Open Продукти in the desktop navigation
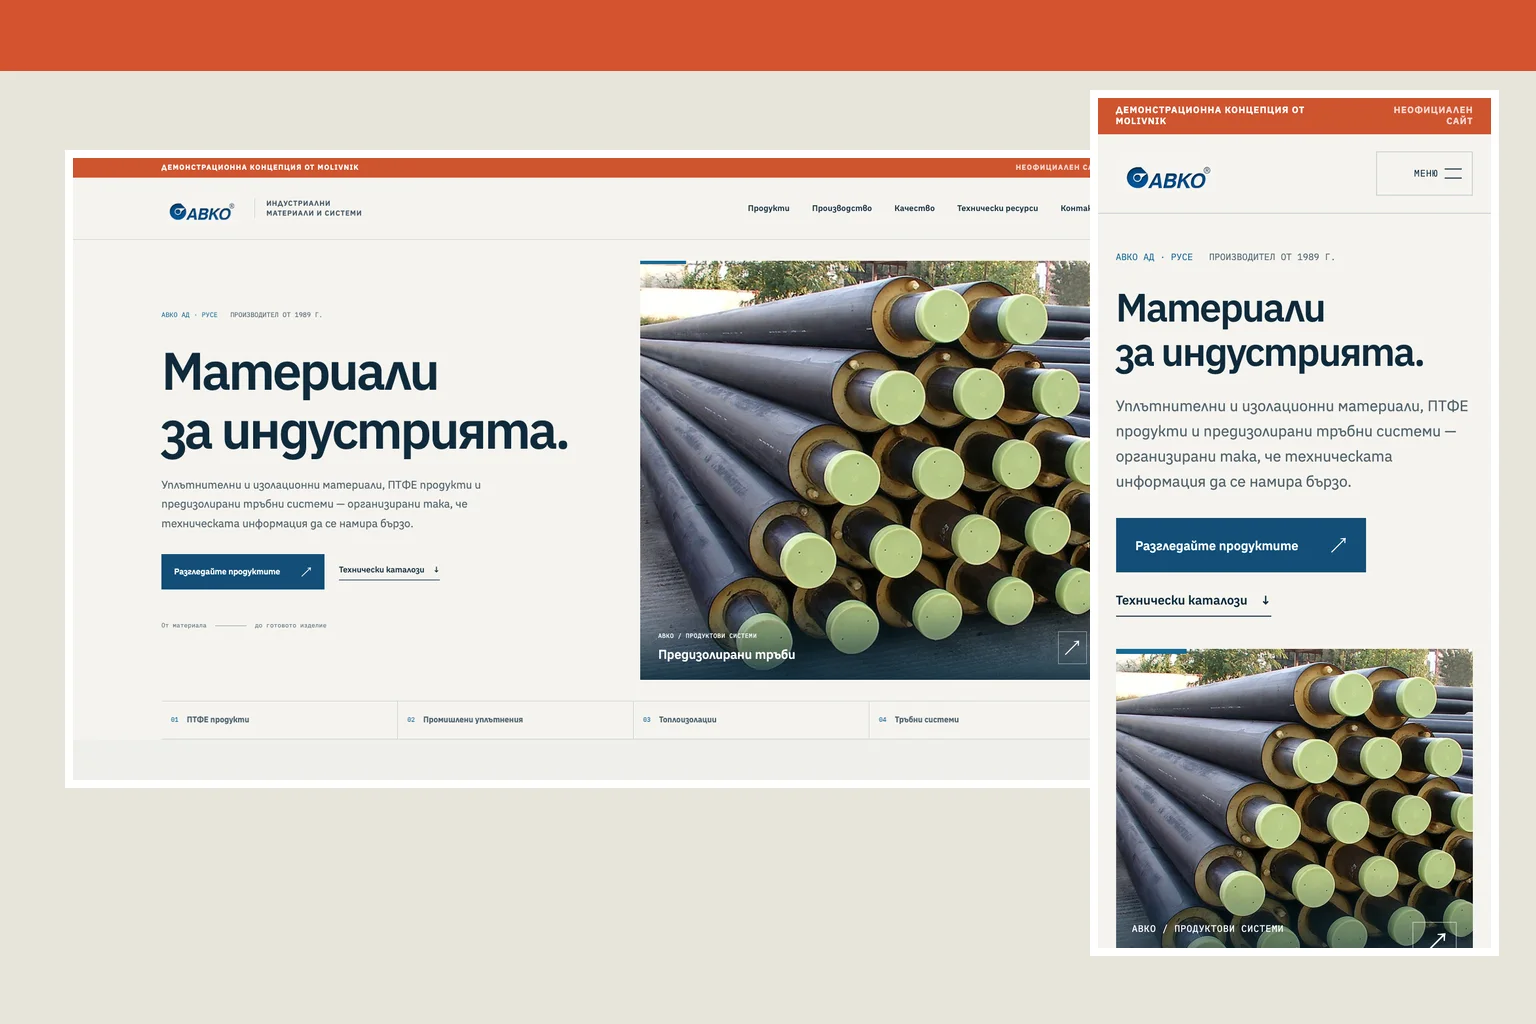The width and height of the screenshot is (1536, 1024). coord(768,209)
